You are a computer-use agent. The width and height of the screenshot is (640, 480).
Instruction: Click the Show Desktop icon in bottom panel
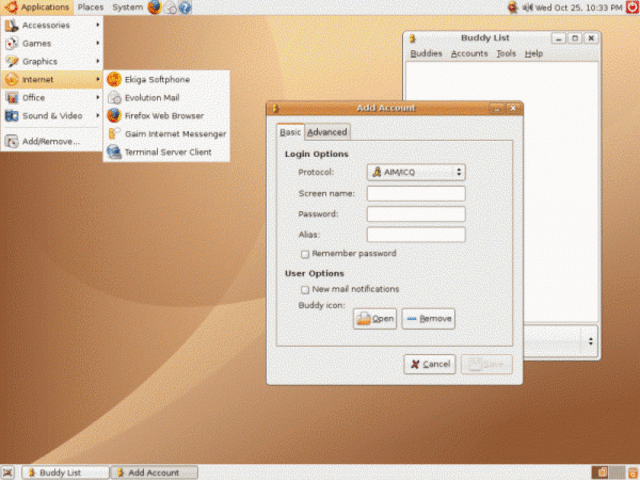pyautogui.click(x=8, y=472)
